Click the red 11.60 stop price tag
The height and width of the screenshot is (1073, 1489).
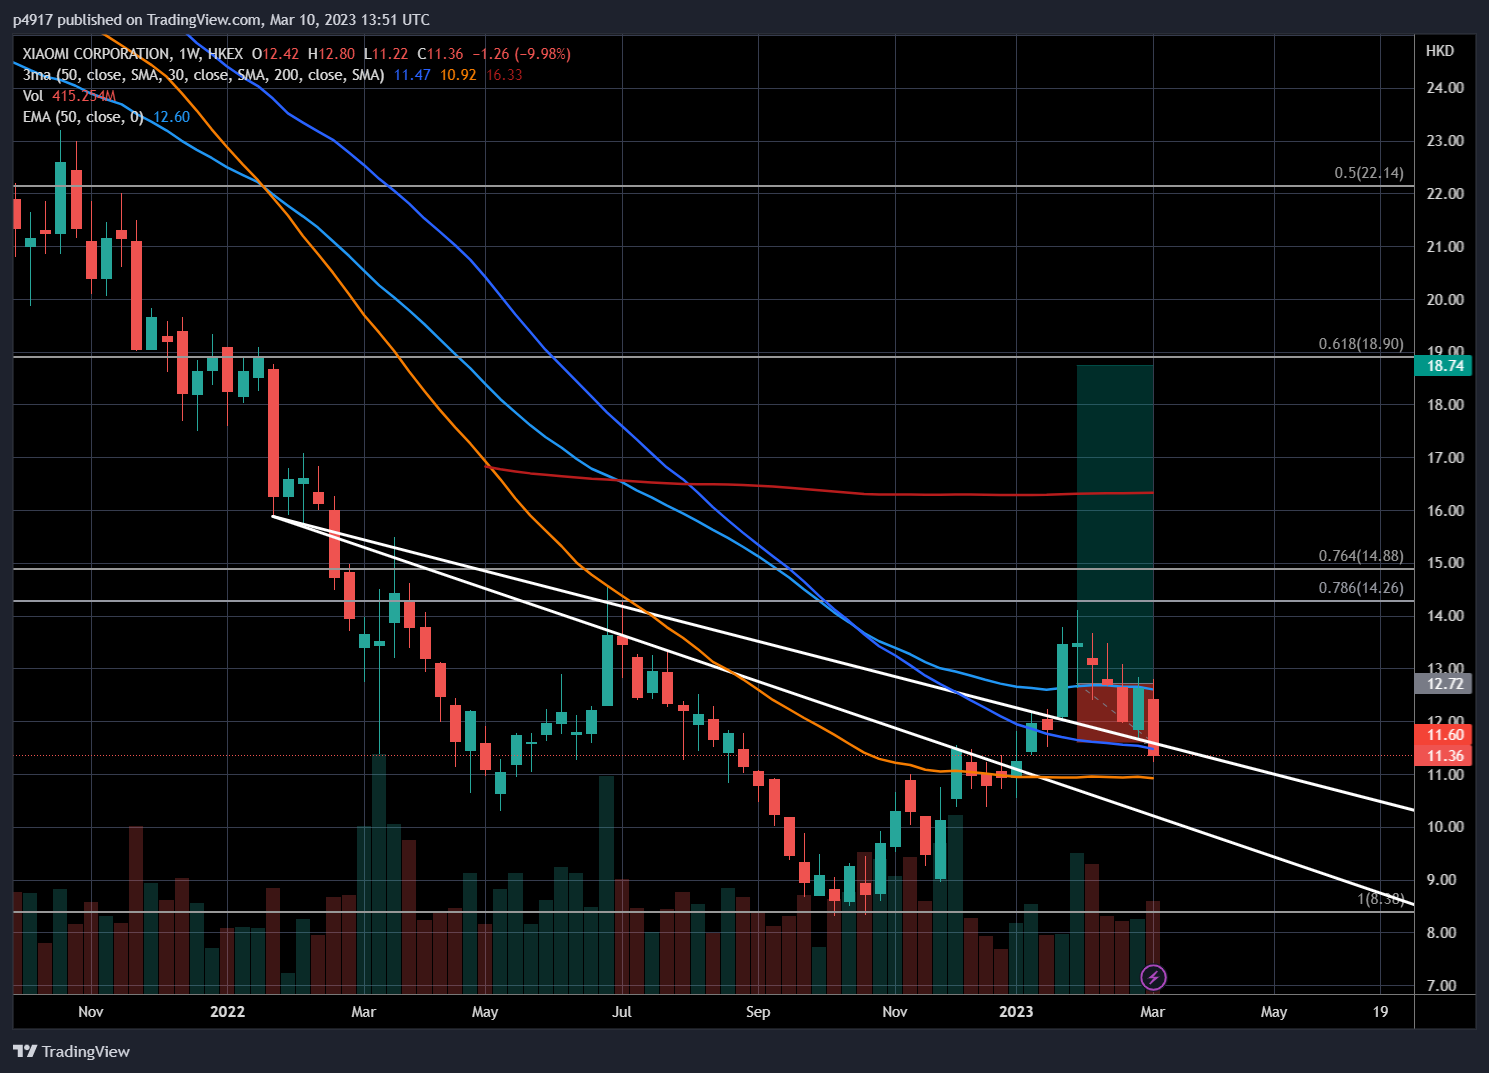(x=1444, y=735)
